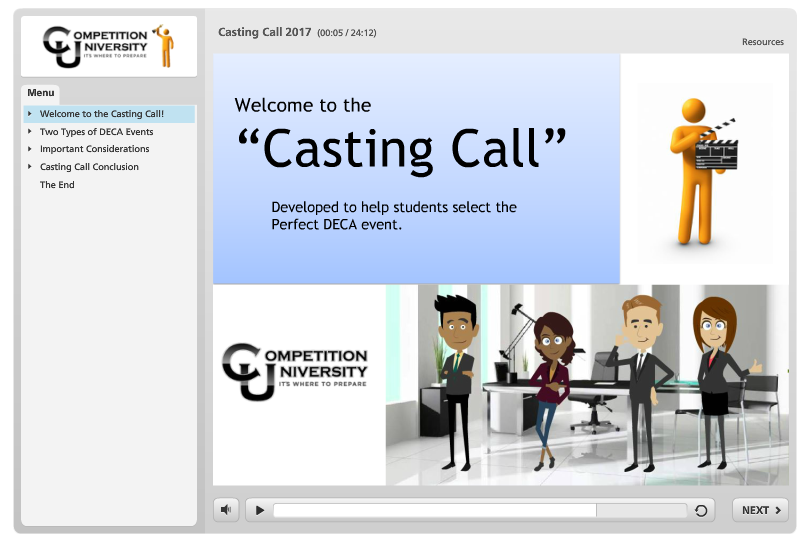Go to the NEXT slide
The width and height of the screenshot is (805, 541).
[x=760, y=510]
